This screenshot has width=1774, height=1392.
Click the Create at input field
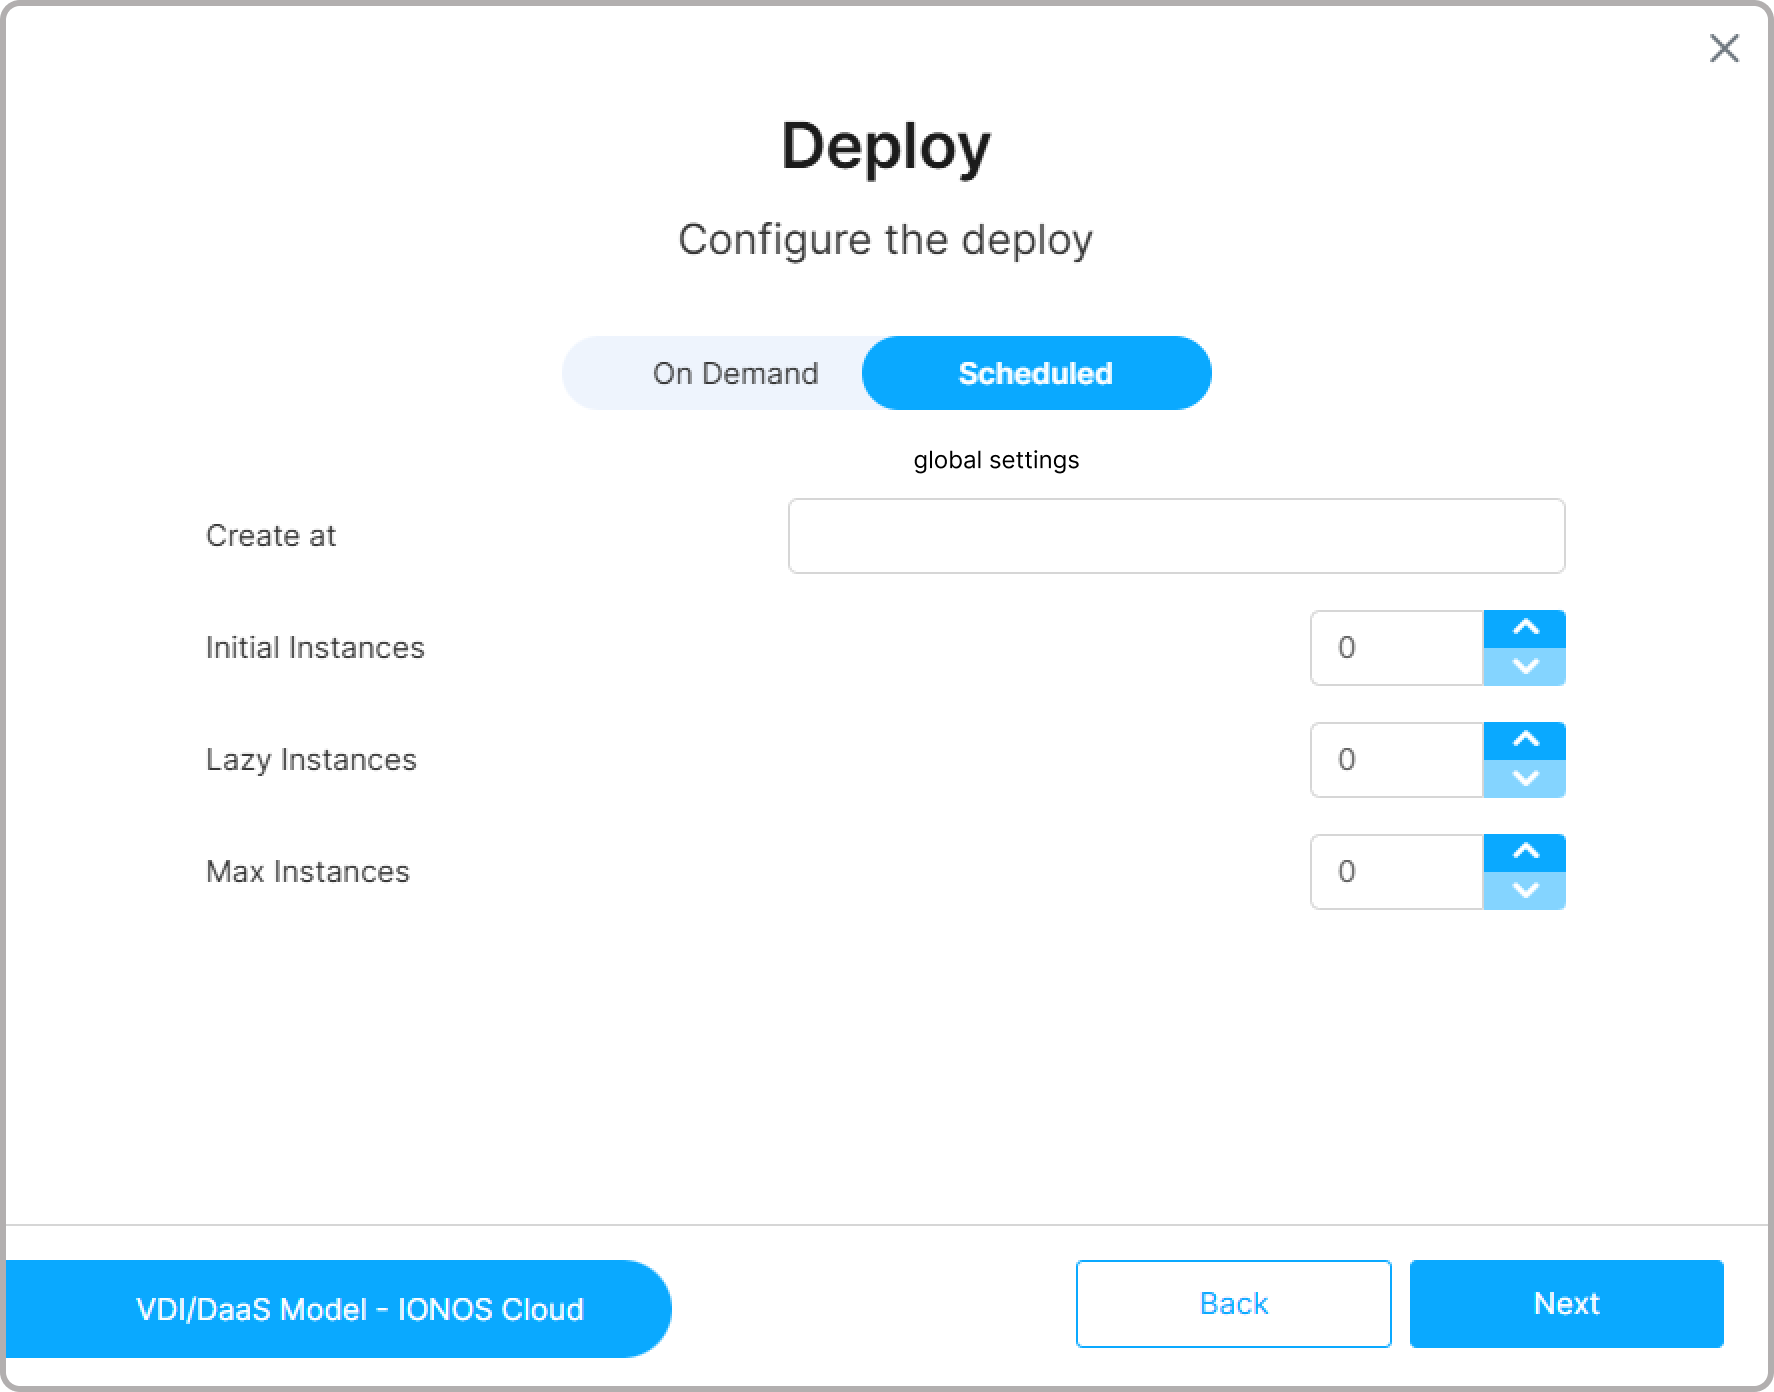pos(1175,536)
